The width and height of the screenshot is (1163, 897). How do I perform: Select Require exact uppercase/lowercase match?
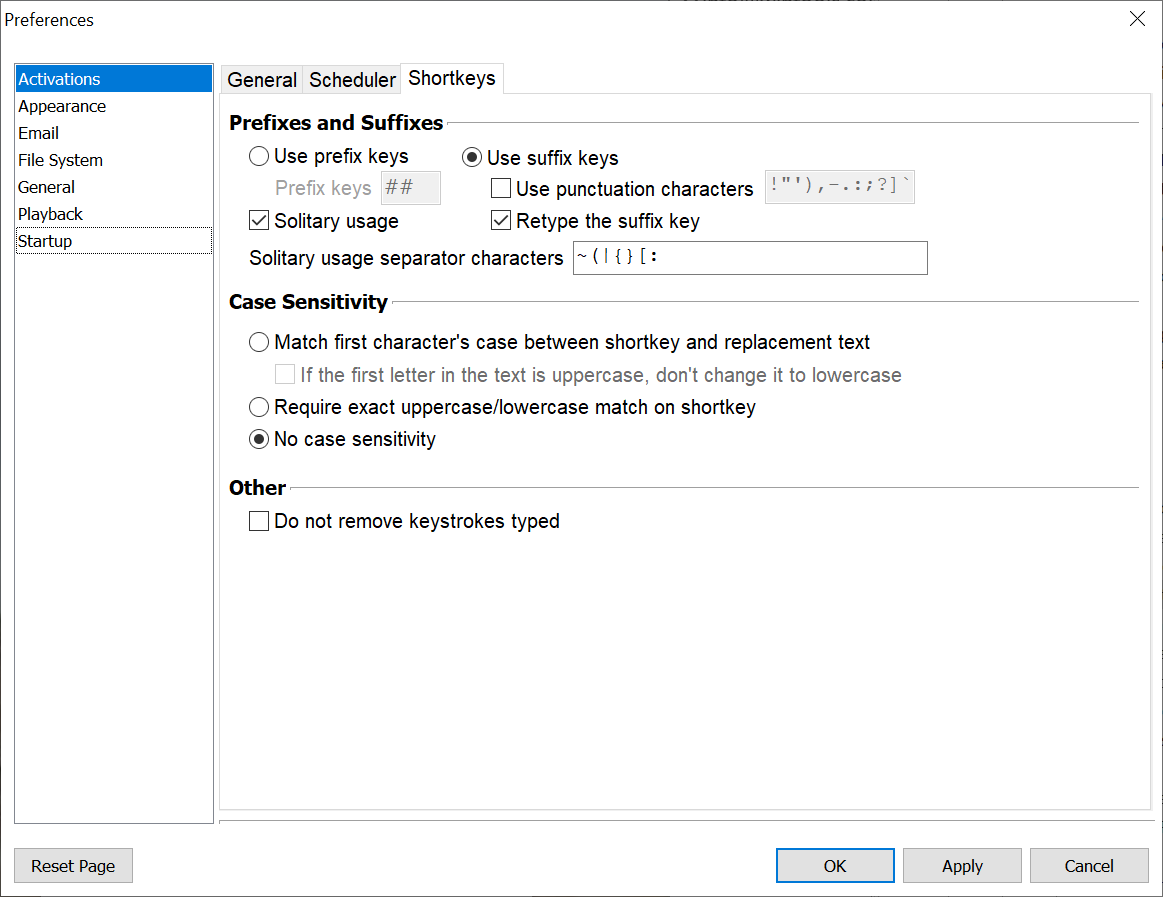[x=259, y=407]
